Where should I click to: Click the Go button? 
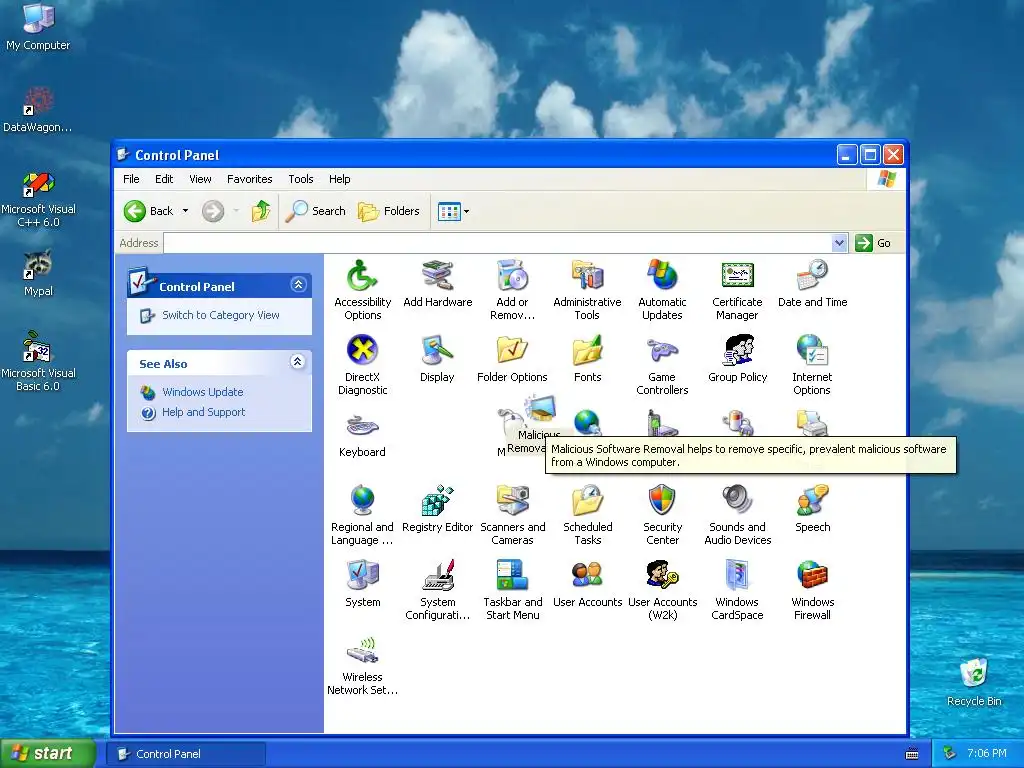873,243
